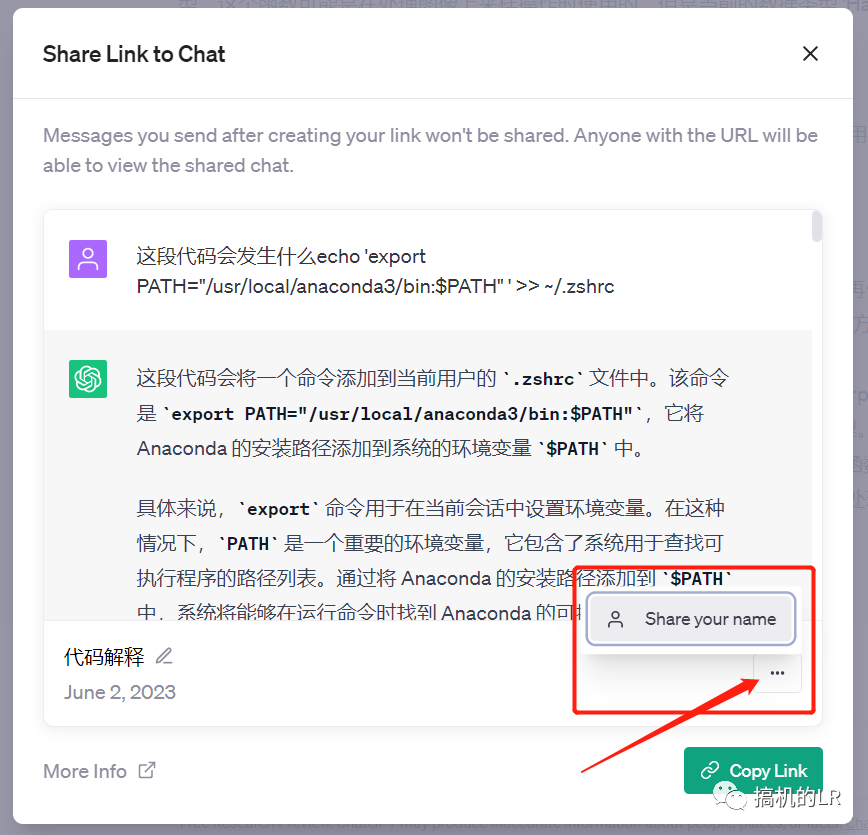Click the 搞机的LR watermark text
Image resolution: width=868 pixels, height=835 pixels.
click(797, 798)
